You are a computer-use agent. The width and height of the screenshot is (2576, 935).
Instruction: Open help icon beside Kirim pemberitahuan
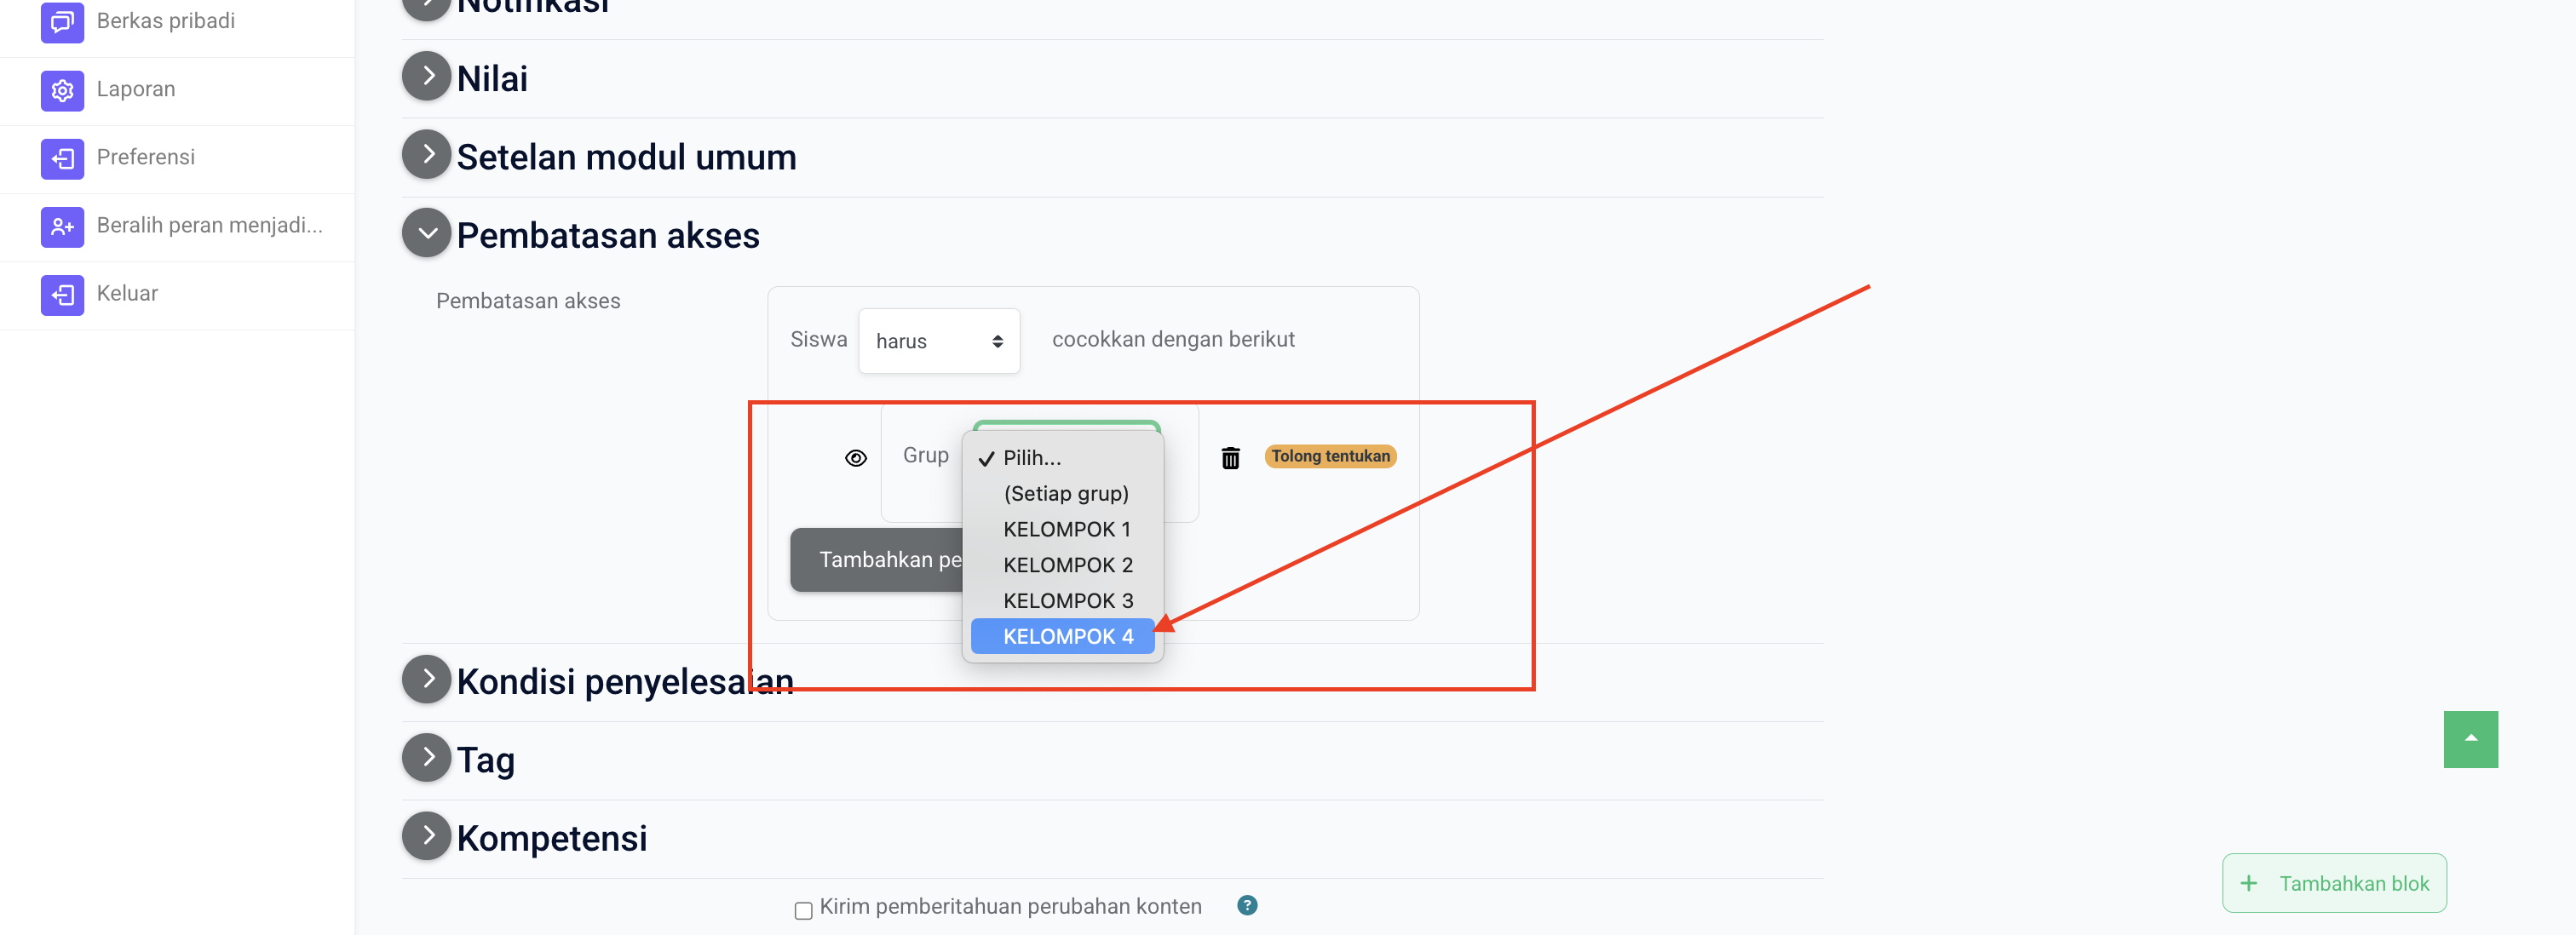[1246, 905]
